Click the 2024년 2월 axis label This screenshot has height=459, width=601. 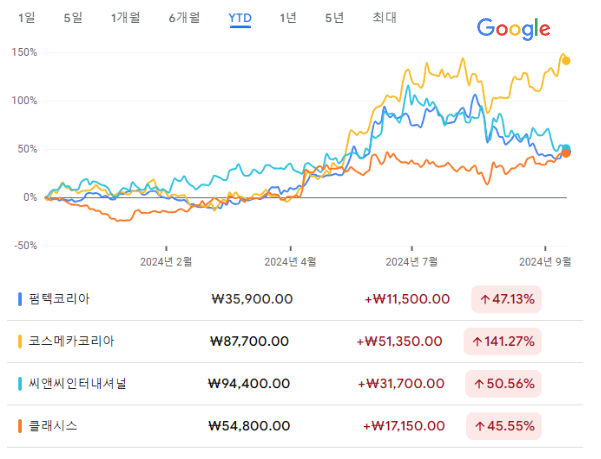[x=166, y=262]
